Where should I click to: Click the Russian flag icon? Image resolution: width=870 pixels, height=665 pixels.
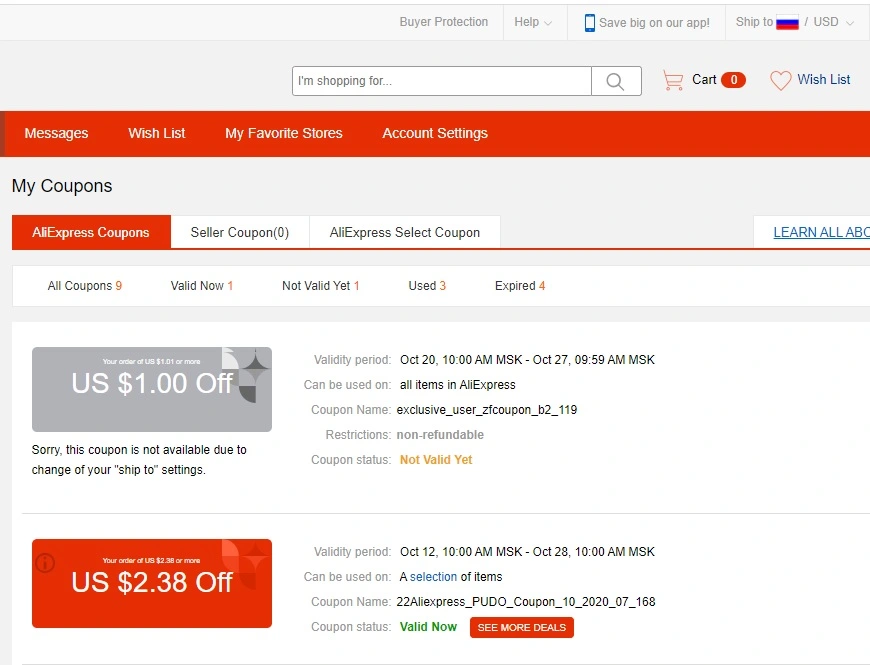point(787,23)
